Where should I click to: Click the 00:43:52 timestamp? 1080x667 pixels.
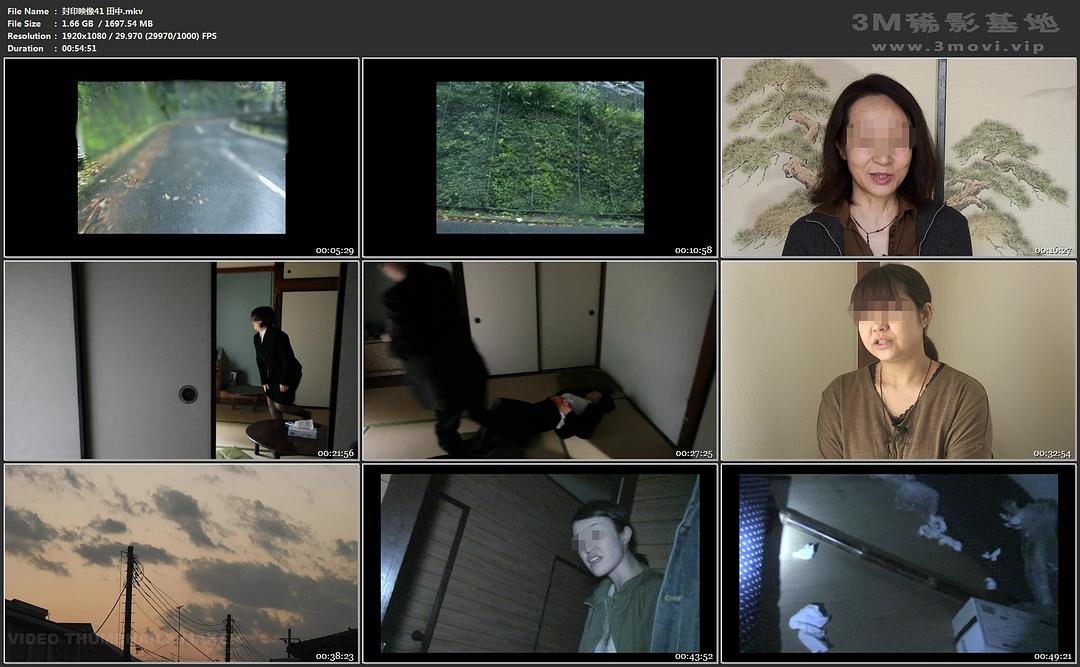pos(694,656)
